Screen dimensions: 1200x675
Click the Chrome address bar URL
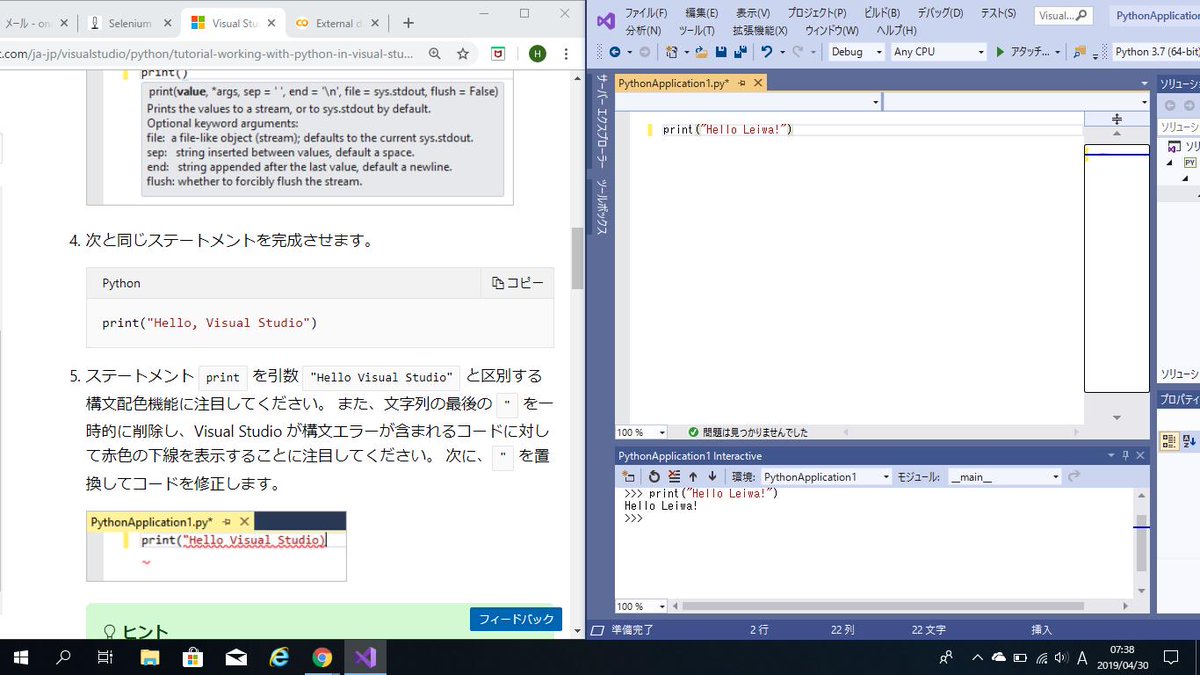pos(207,53)
